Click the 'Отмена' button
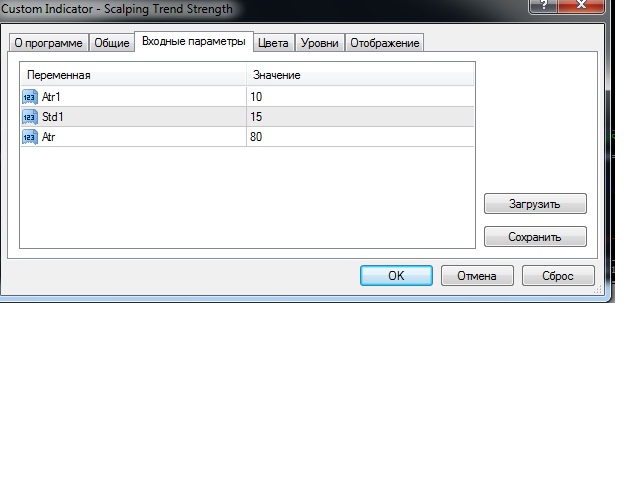Screen dimensions: 640x480 click(477, 276)
